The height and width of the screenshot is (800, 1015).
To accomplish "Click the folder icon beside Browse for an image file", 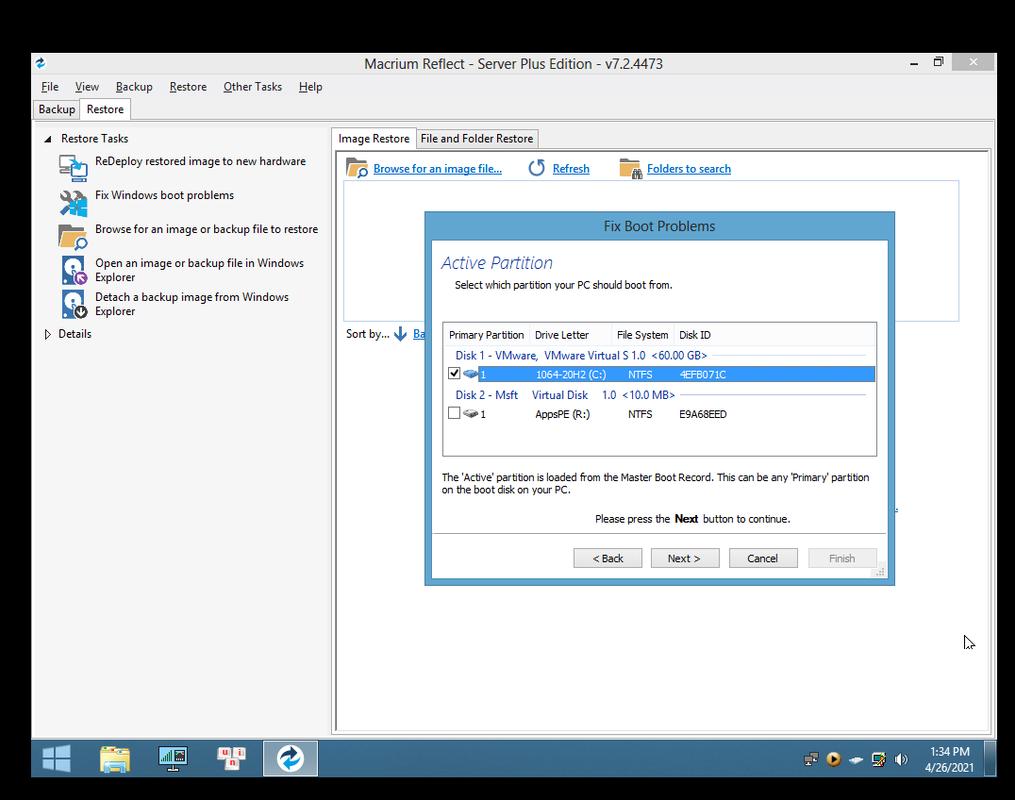I will pos(357,168).
